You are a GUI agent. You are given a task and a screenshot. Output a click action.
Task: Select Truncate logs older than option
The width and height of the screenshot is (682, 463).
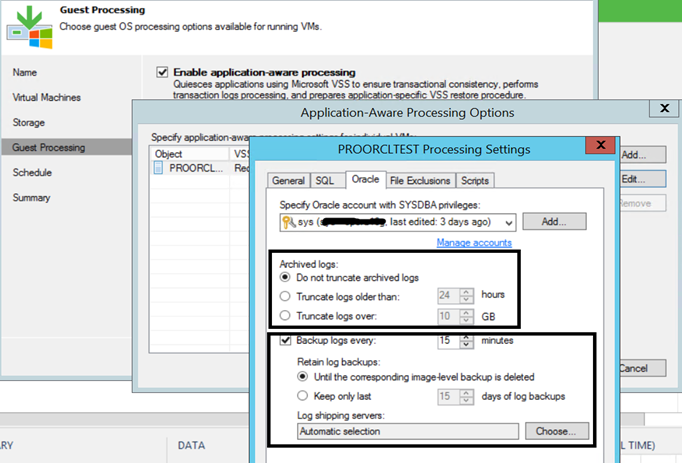click(287, 294)
